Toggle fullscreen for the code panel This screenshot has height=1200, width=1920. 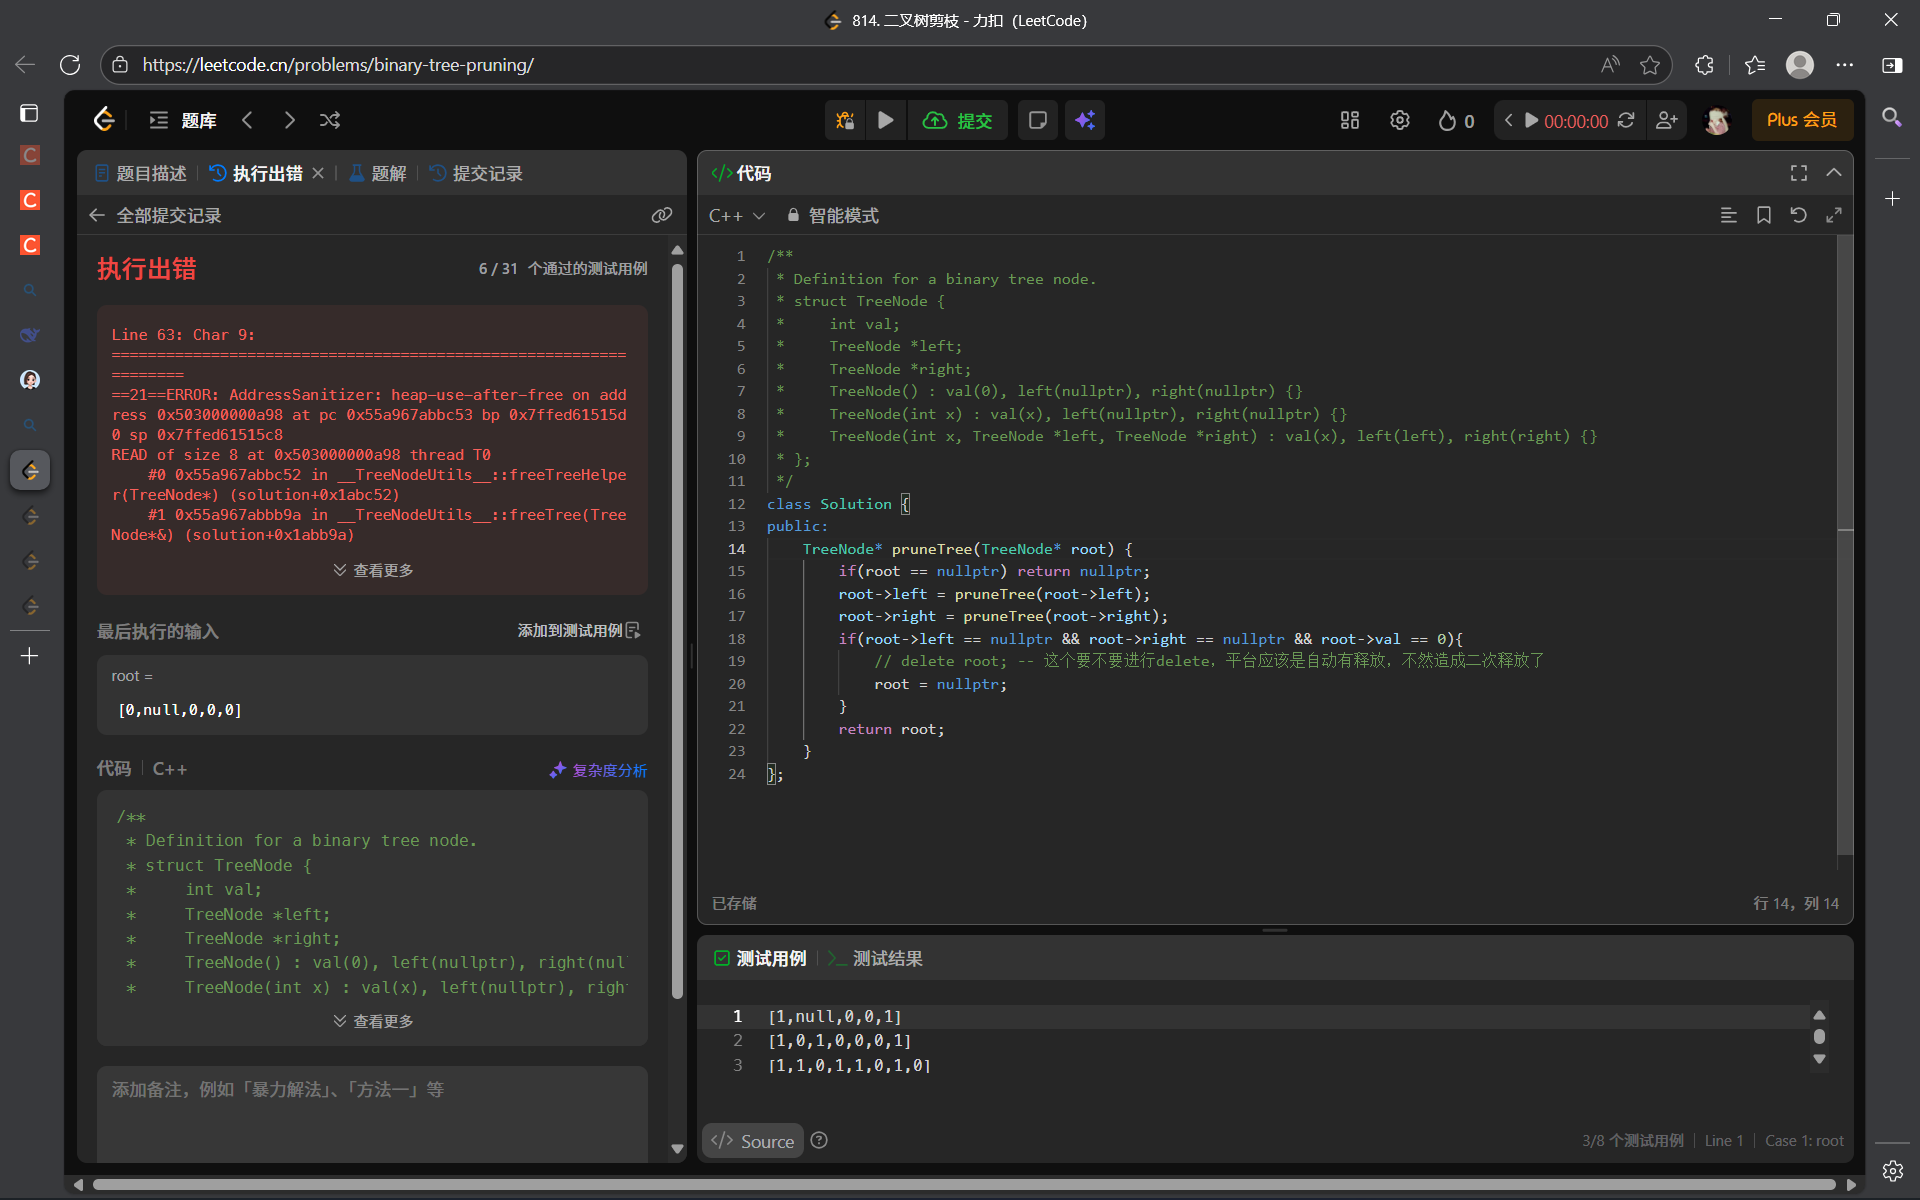[x=1798, y=173]
